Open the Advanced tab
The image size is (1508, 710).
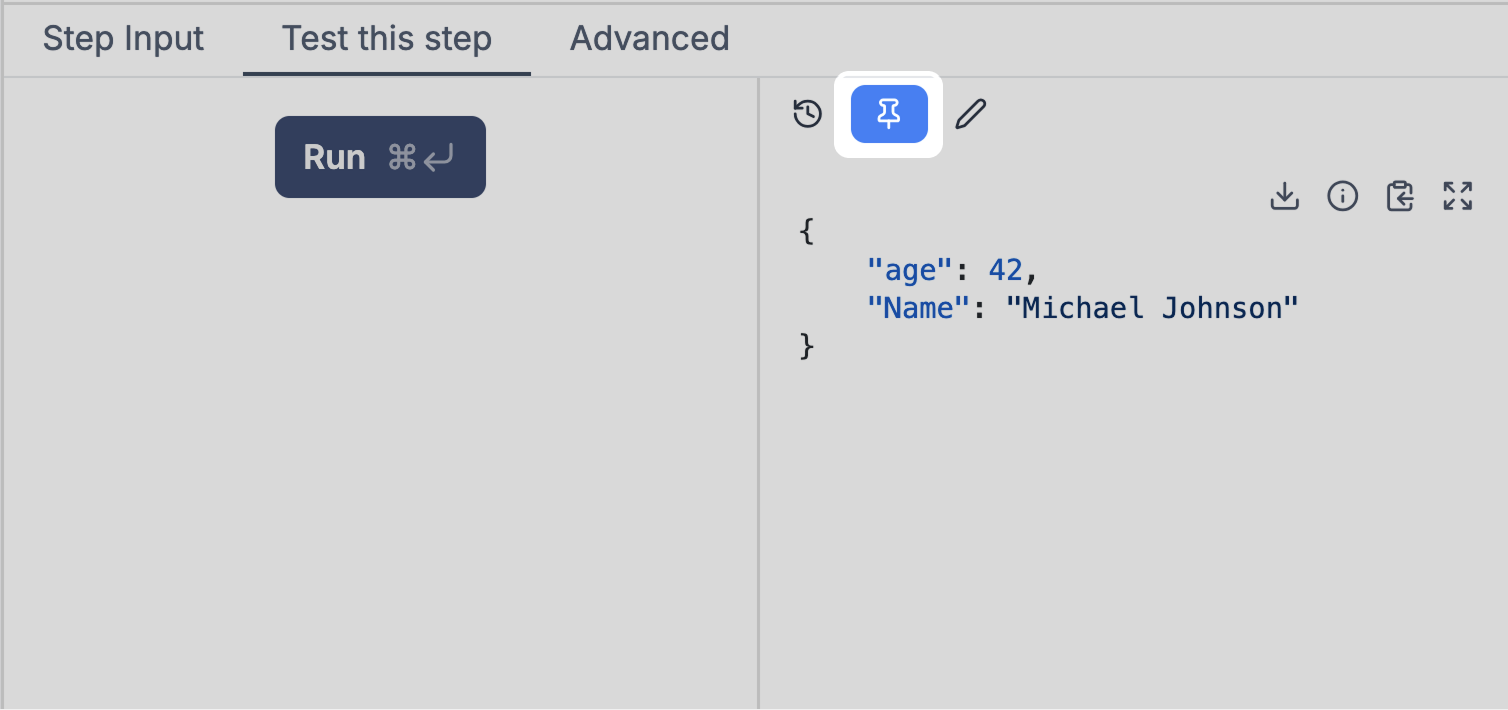coord(650,39)
